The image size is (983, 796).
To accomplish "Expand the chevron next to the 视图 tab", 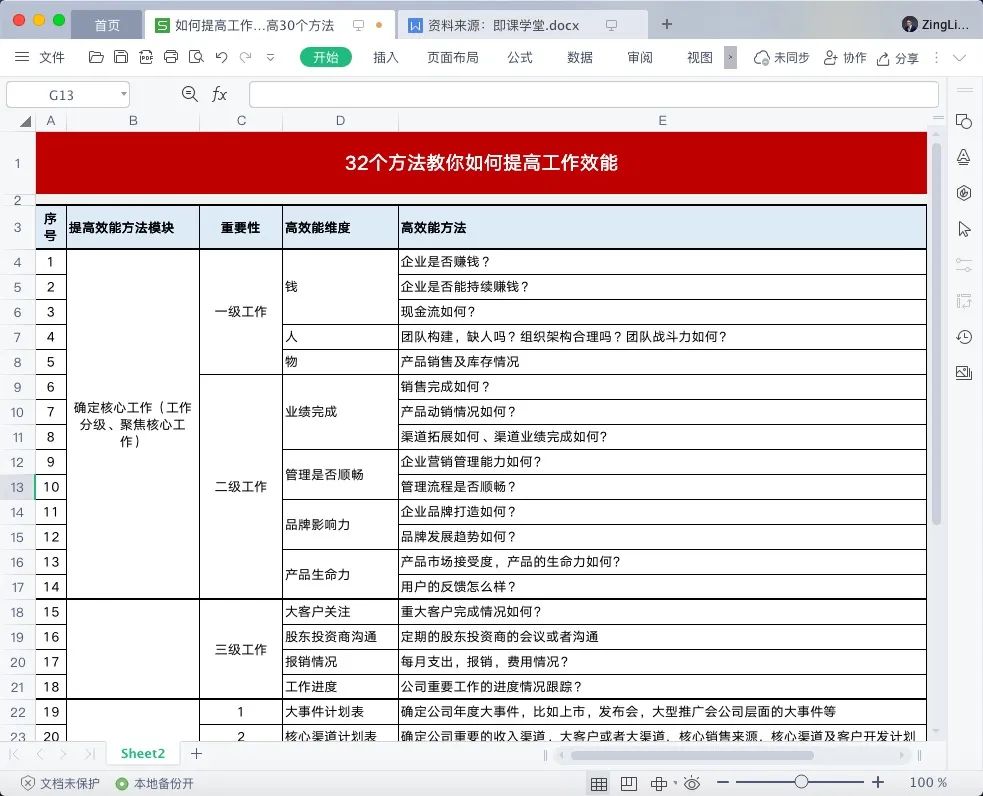I will [x=729, y=58].
